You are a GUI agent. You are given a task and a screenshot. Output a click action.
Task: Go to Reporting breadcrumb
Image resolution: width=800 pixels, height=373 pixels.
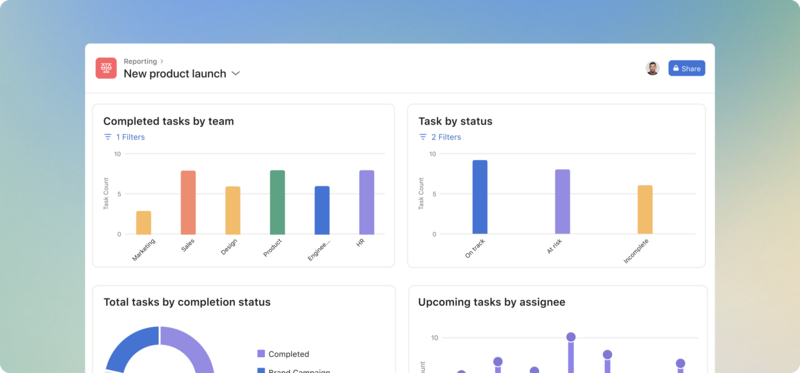(140, 61)
